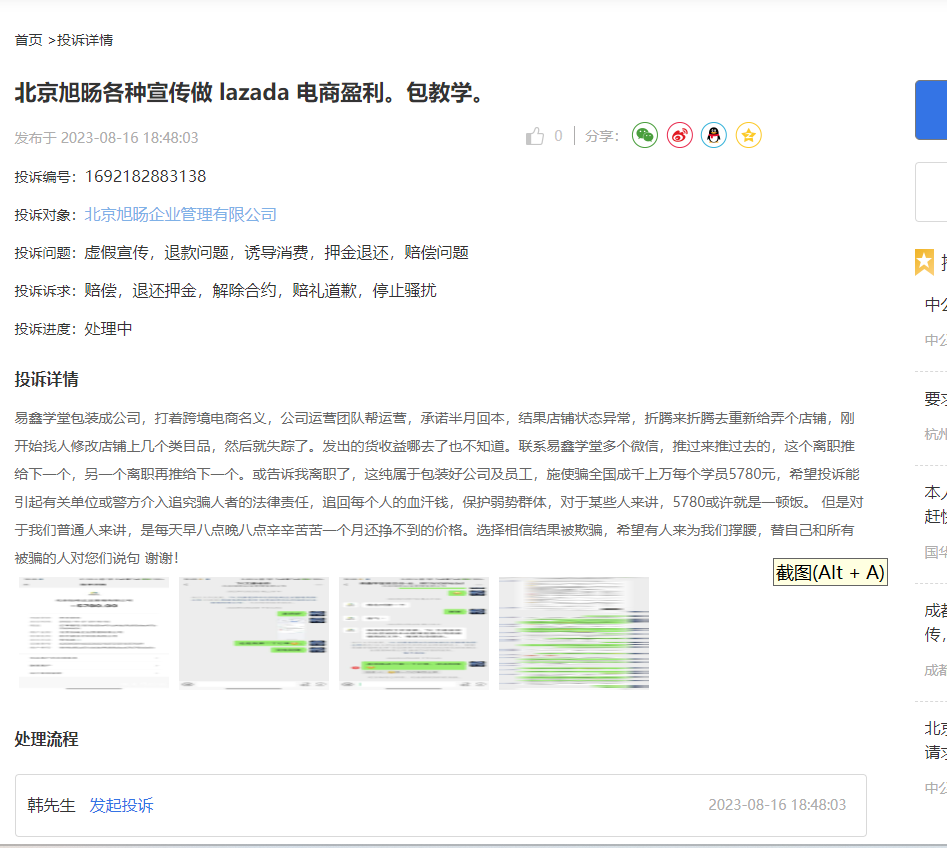Open first complaint evidence thumbnail
Image resolution: width=947 pixels, height=848 pixels.
click(94, 633)
